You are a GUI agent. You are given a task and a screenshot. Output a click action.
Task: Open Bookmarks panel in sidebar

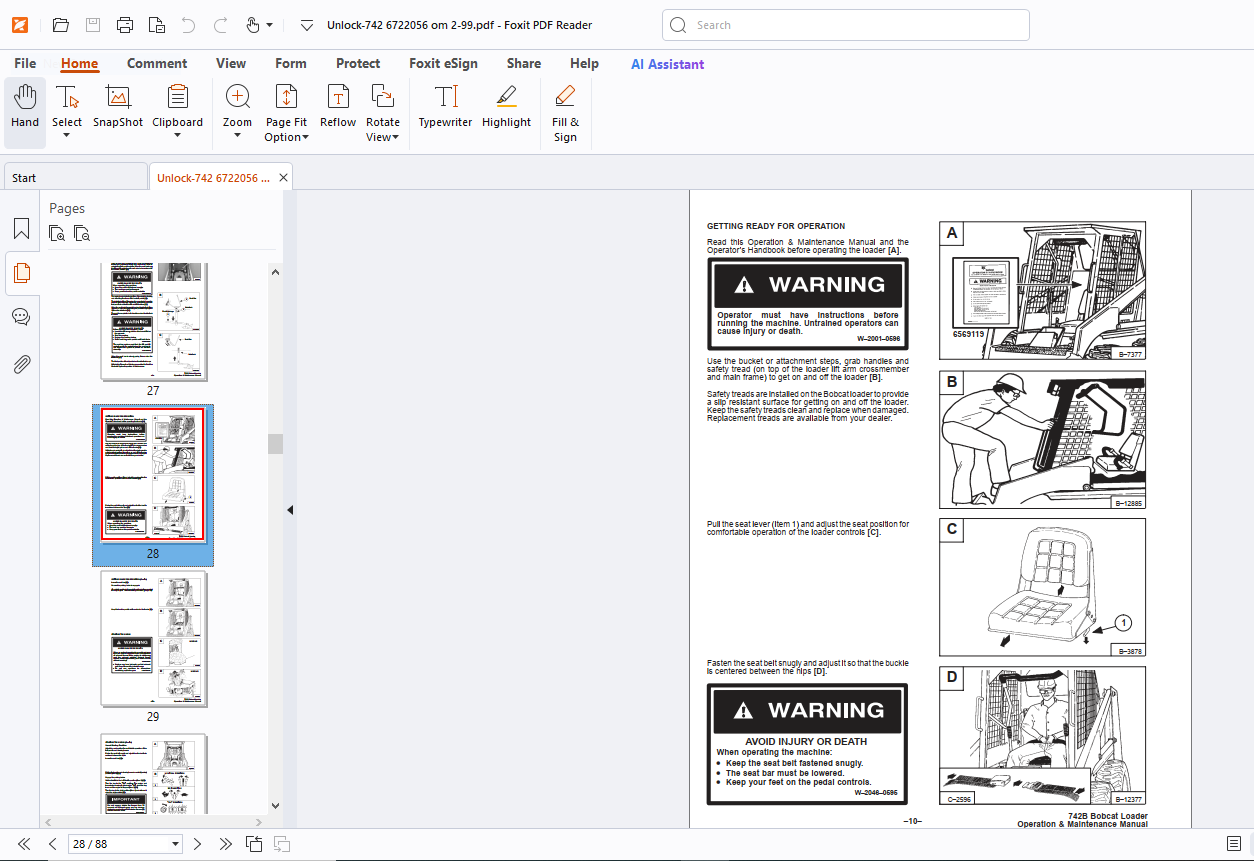(21, 229)
